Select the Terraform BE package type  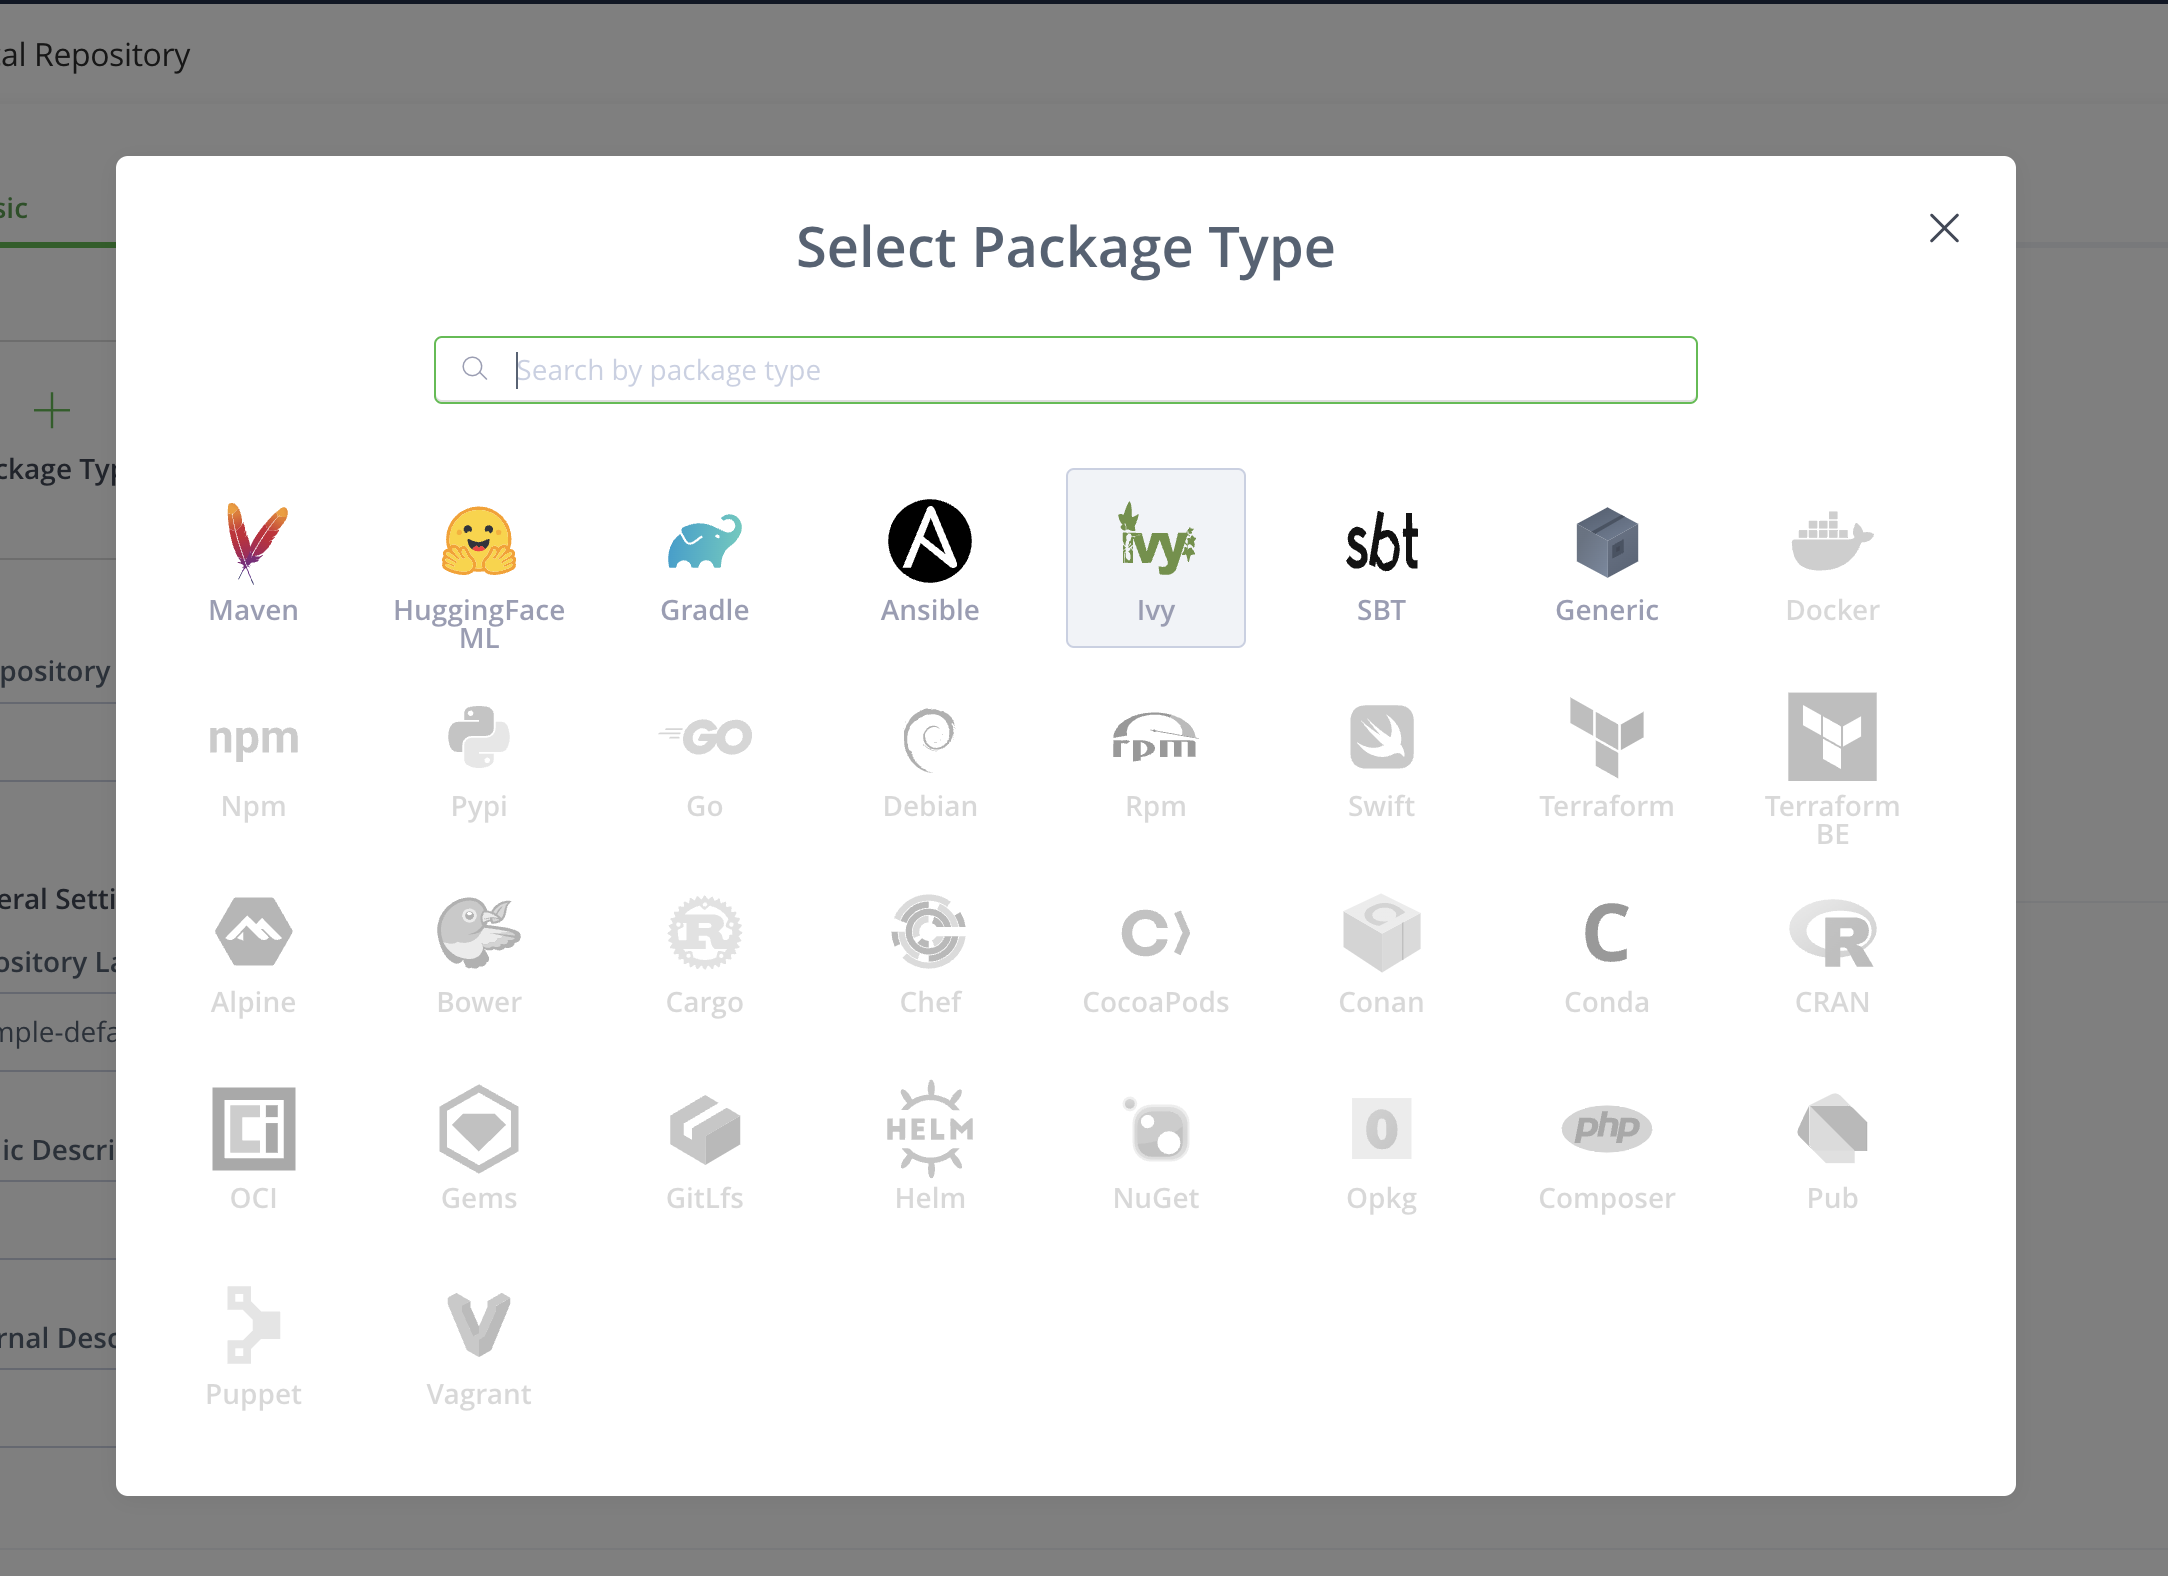[1832, 754]
